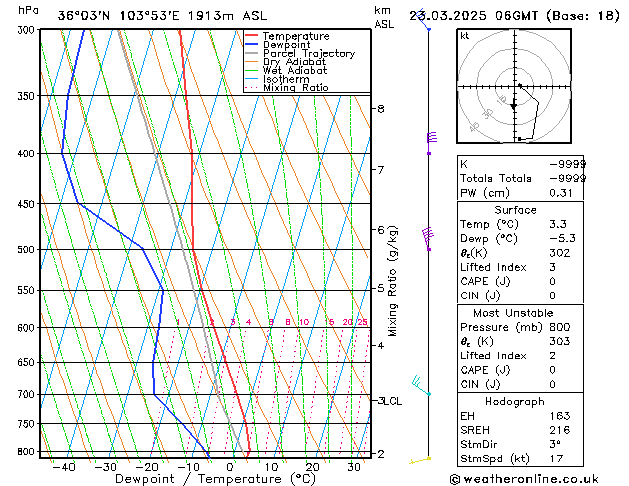The height and width of the screenshot is (486, 629).
Task: Click the coordinates title '36°03'N 103°53'E 1913m ASL'
Action: coord(162,16)
